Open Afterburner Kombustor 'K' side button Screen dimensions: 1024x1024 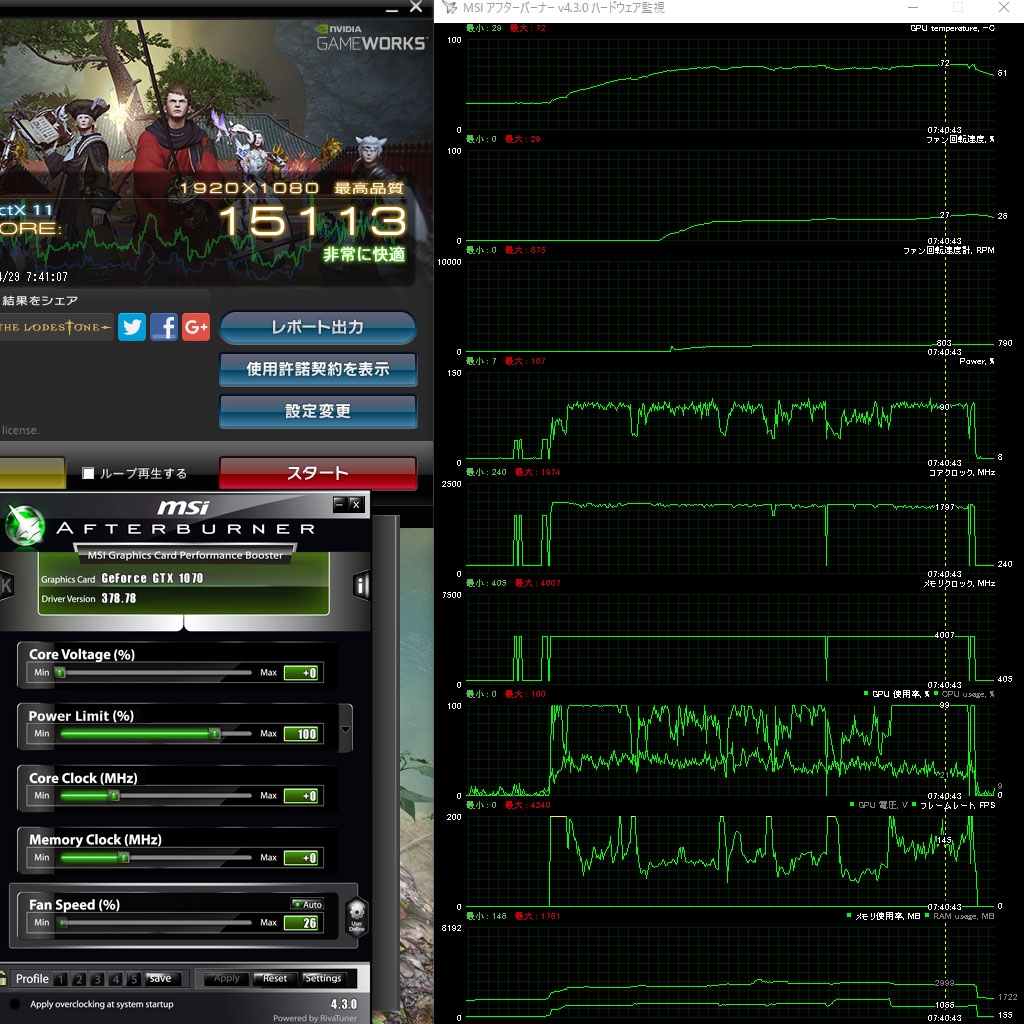click(x=6, y=586)
